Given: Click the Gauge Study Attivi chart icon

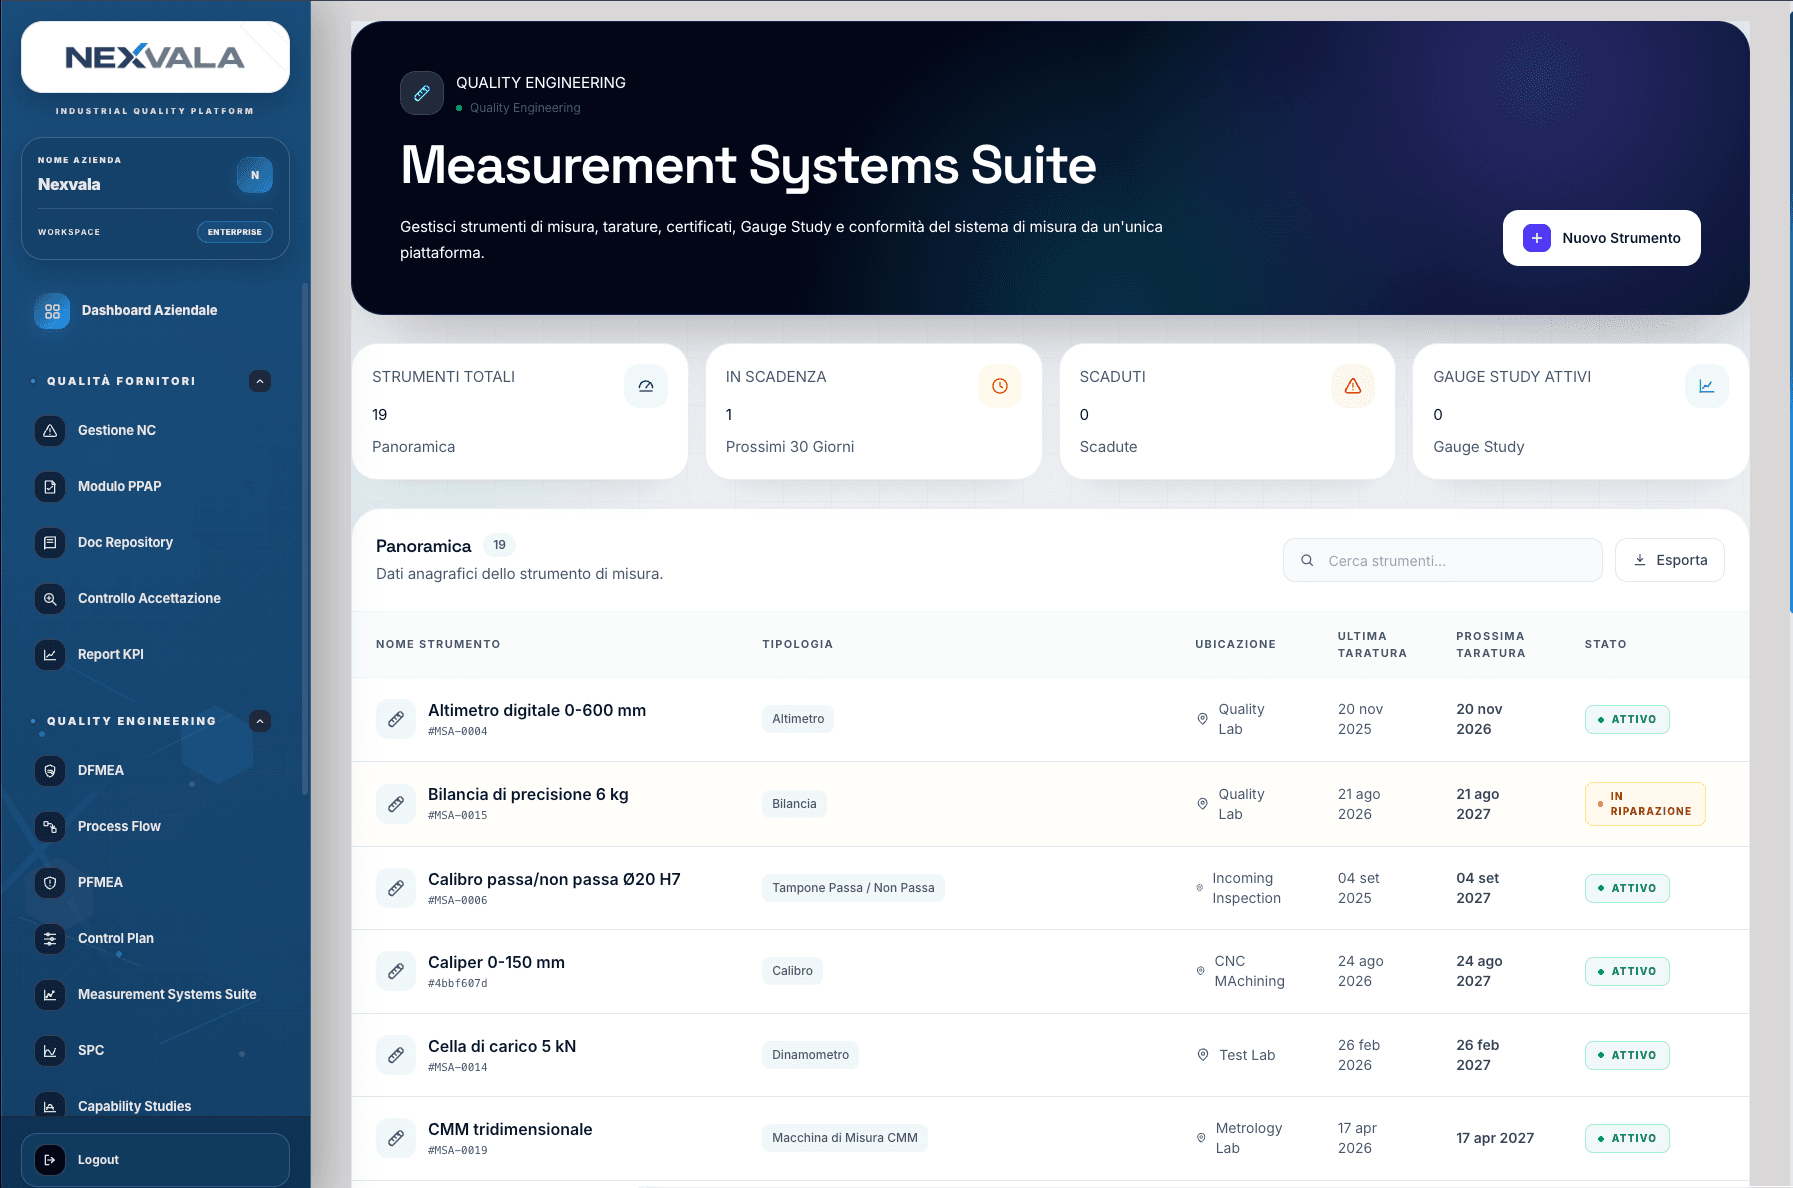Looking at the screenshot, I should pyautogui.click(x=1707, y=386).
